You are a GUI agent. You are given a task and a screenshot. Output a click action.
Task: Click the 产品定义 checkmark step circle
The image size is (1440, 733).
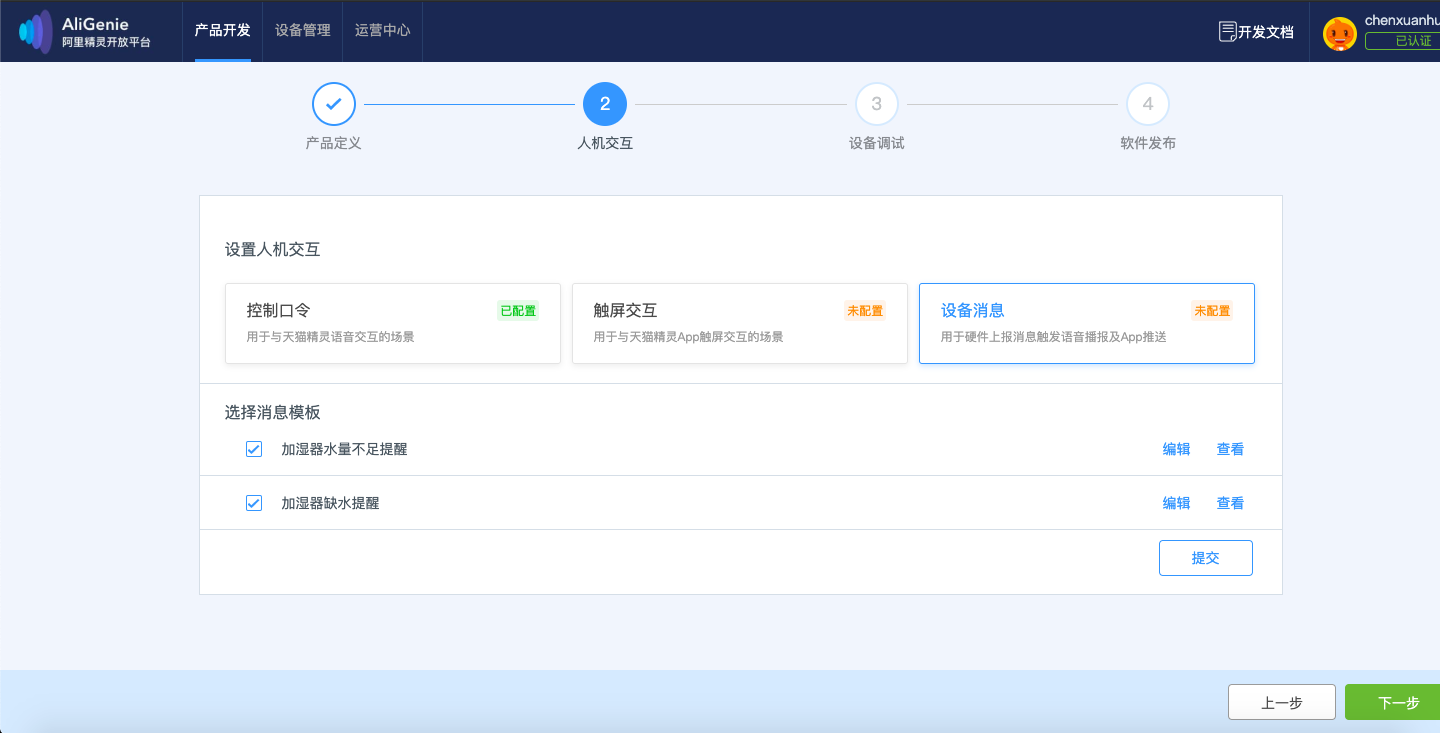(x=334, y=104)
